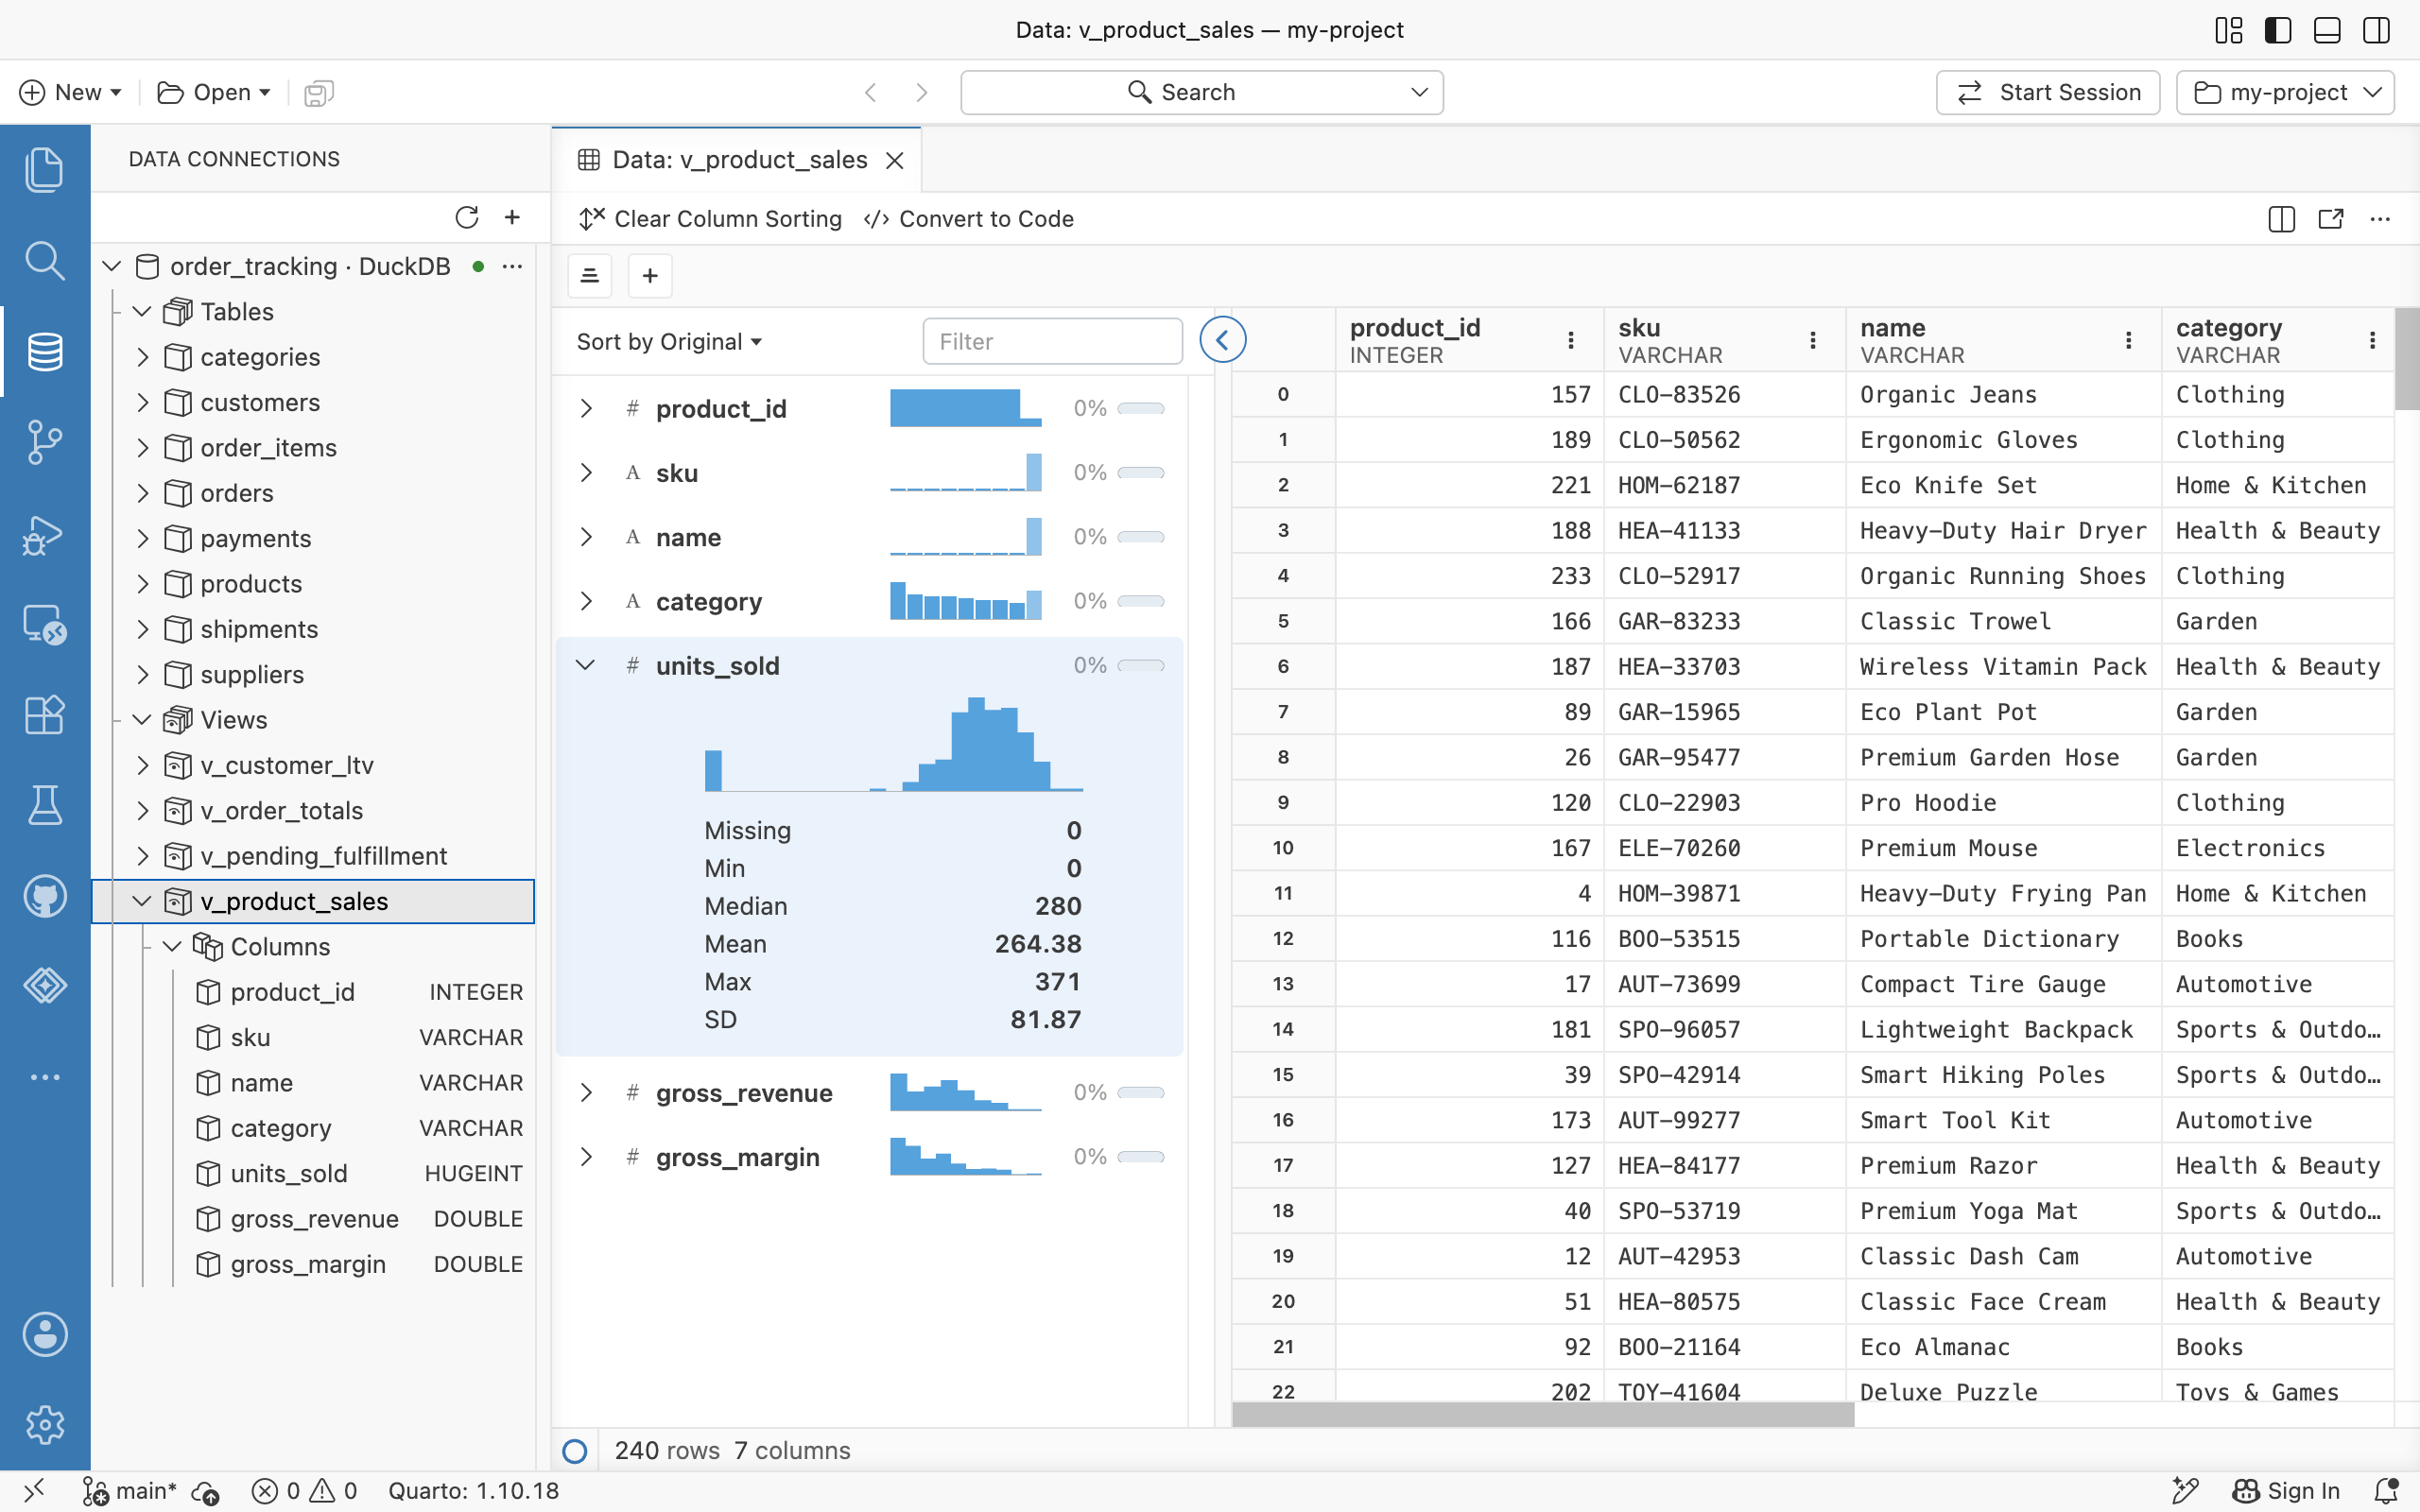This screenshot has width=2420, height=1512.
Task: Click the Filter input in summary panel
Action: [1052, 342]
